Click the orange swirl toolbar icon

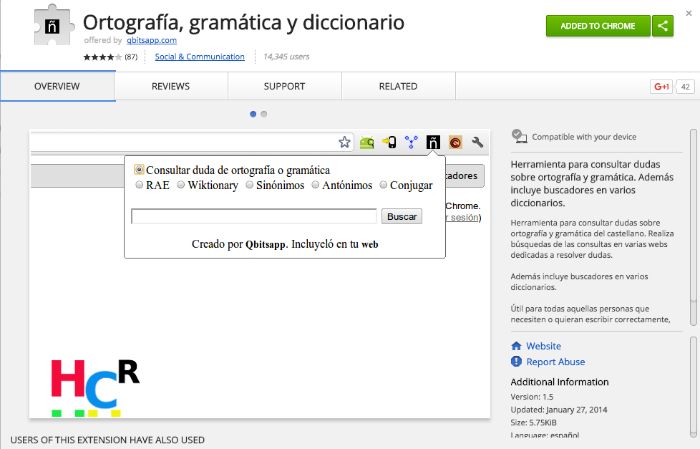455,142
